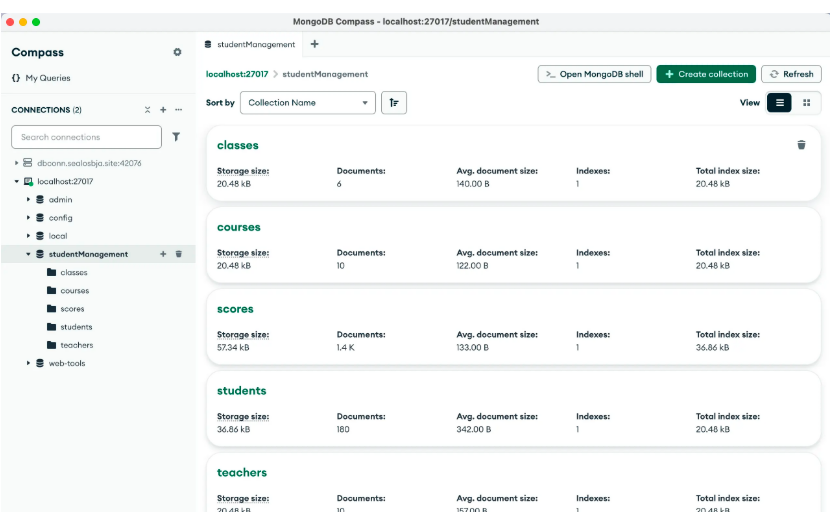Toggle sort order direction
This screenshot has width=830, height=512.
tap(394, 103)
